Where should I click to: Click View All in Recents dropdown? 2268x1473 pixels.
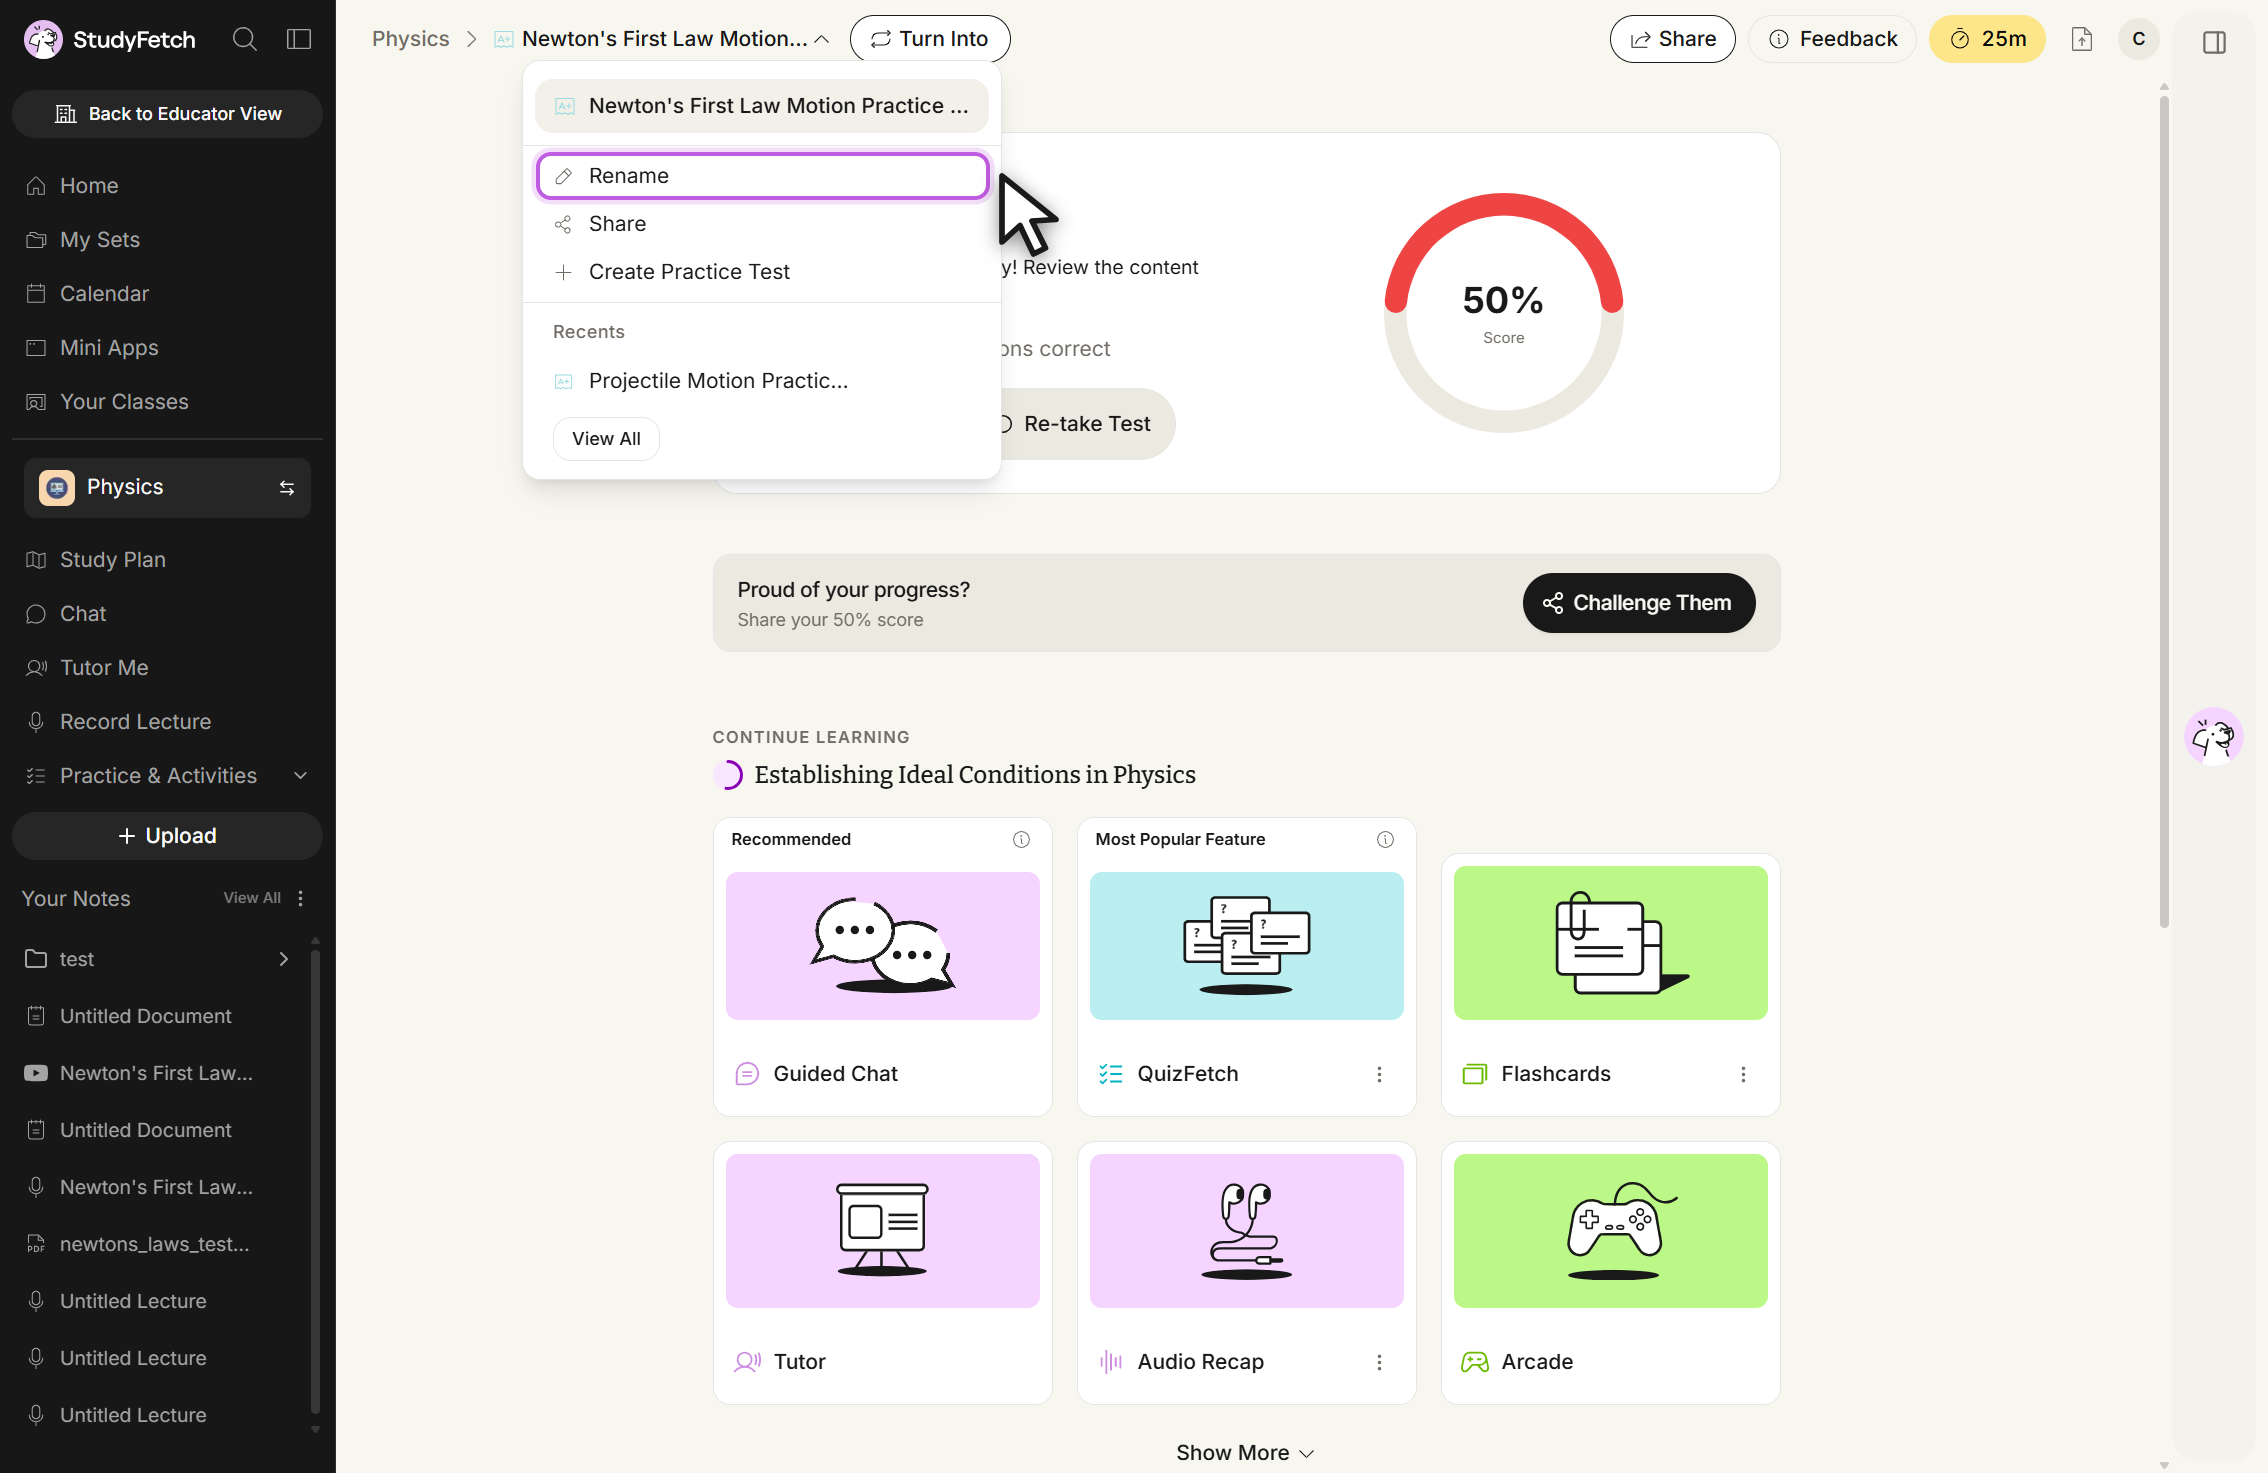click(x=606, y=439)
